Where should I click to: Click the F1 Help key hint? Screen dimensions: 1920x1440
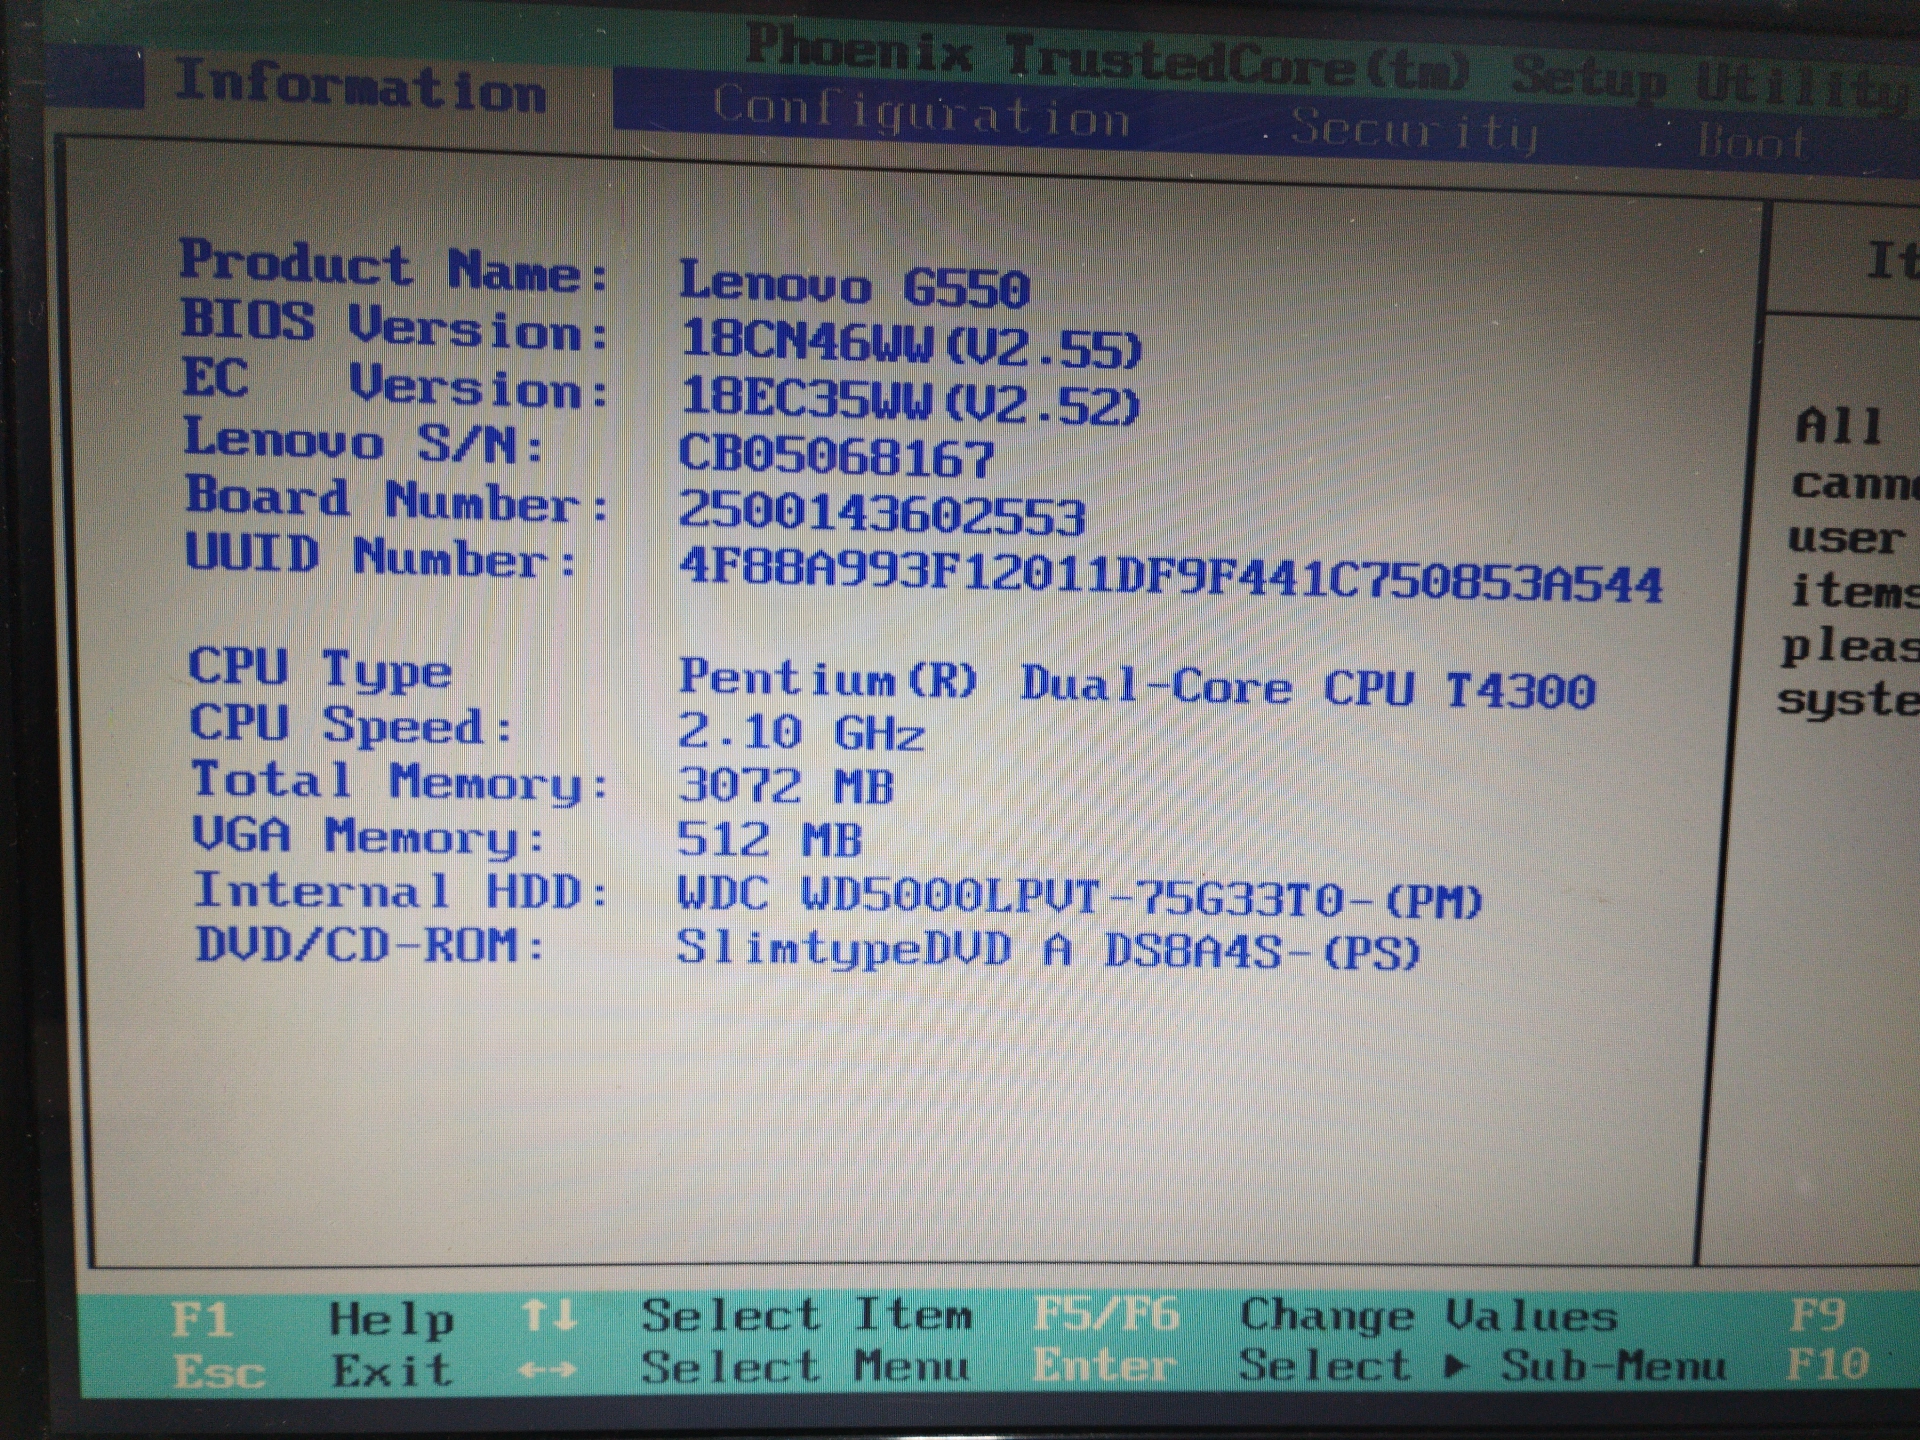coord(312,1319)
